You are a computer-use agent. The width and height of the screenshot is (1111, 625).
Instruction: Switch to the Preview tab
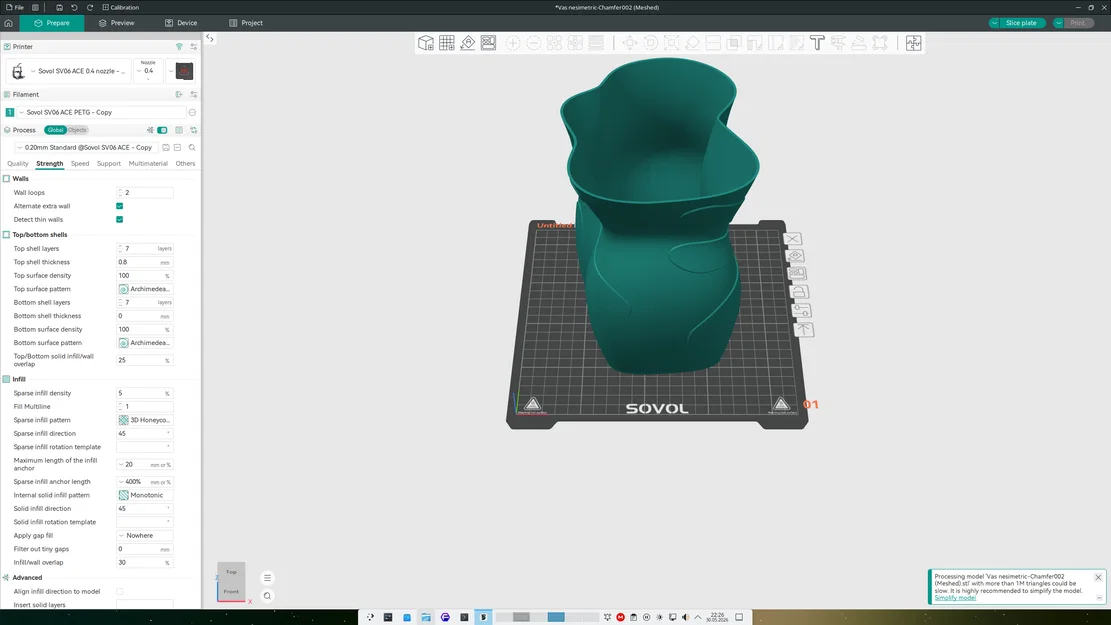[116, 23]
